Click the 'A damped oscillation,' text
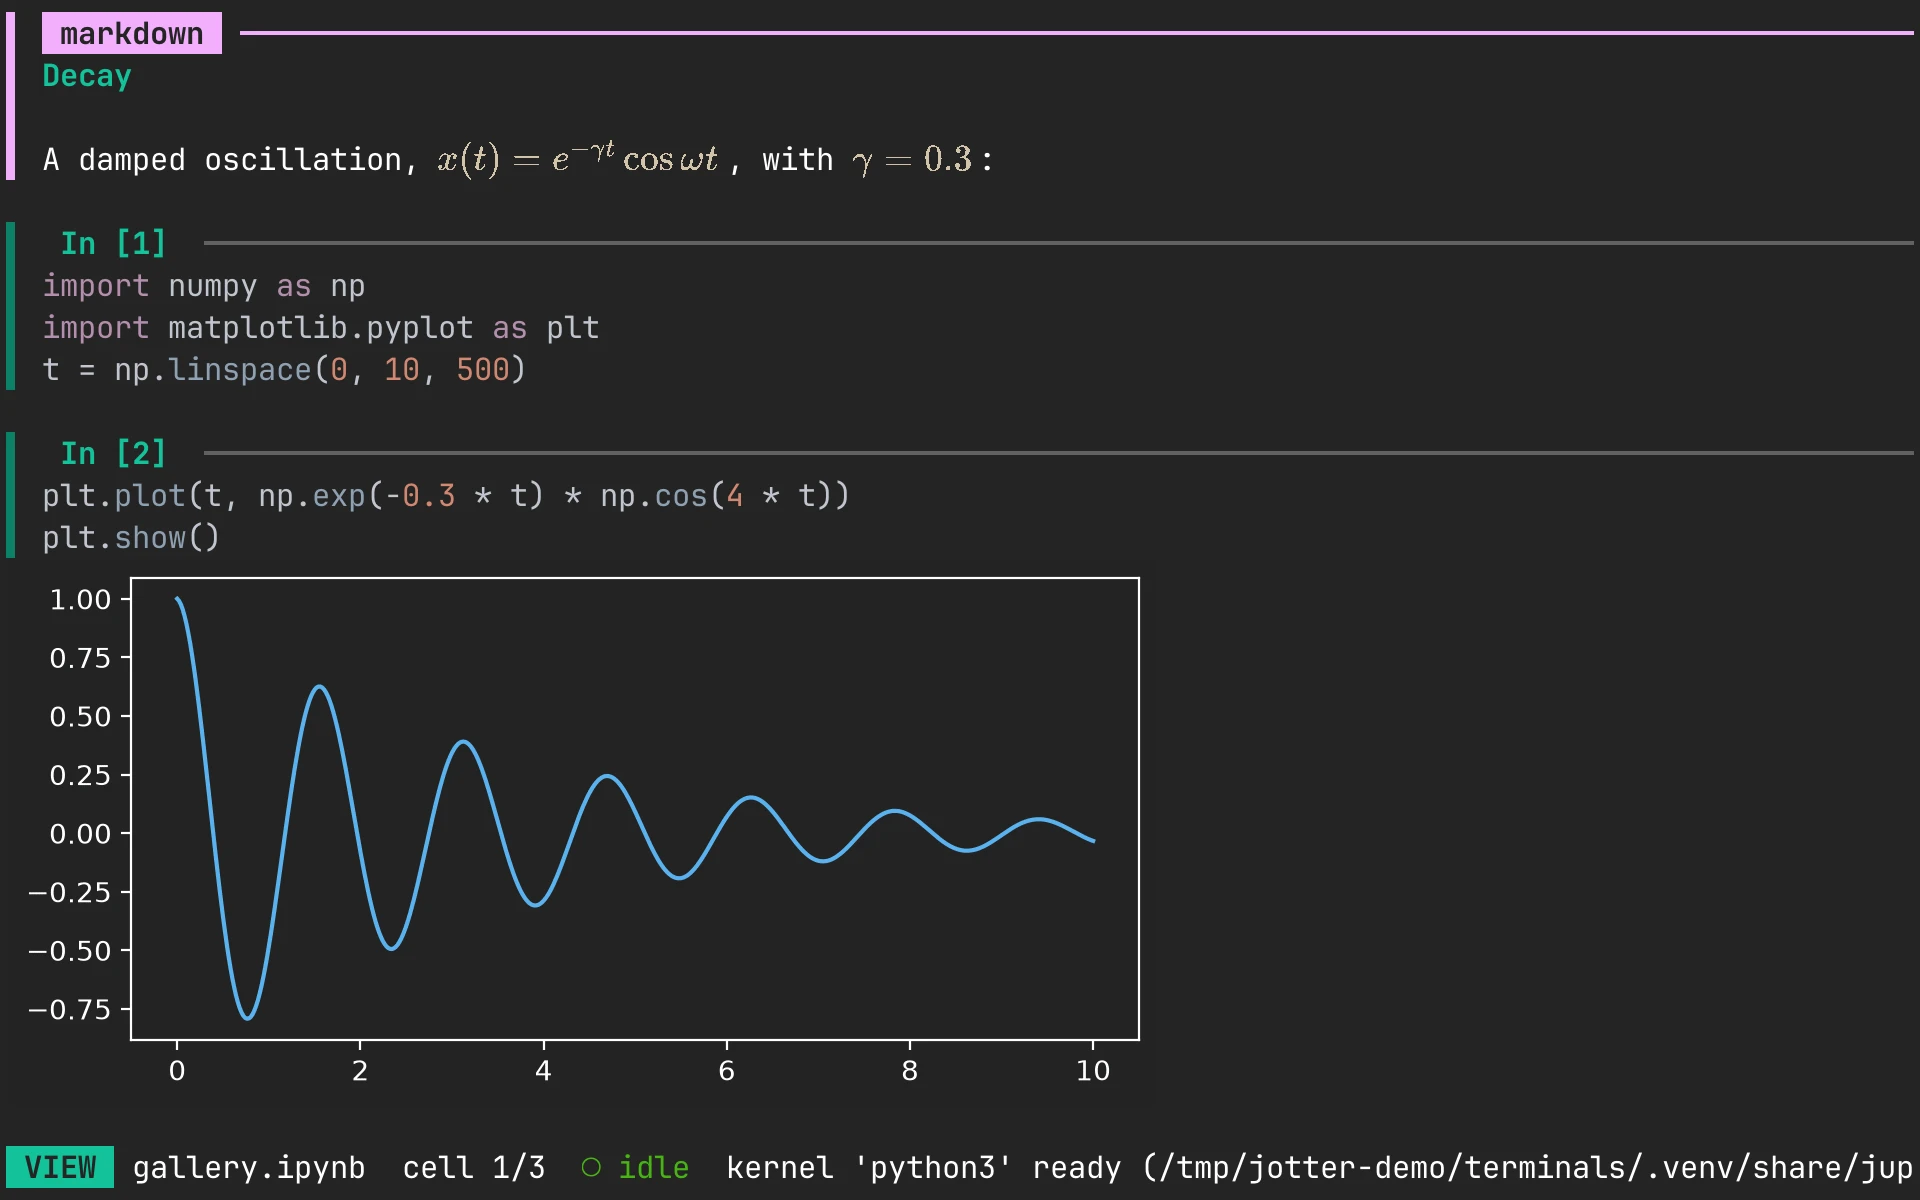Image resolution: width=1920 pixels, height=1200 pixels. (x=230, y=160)
